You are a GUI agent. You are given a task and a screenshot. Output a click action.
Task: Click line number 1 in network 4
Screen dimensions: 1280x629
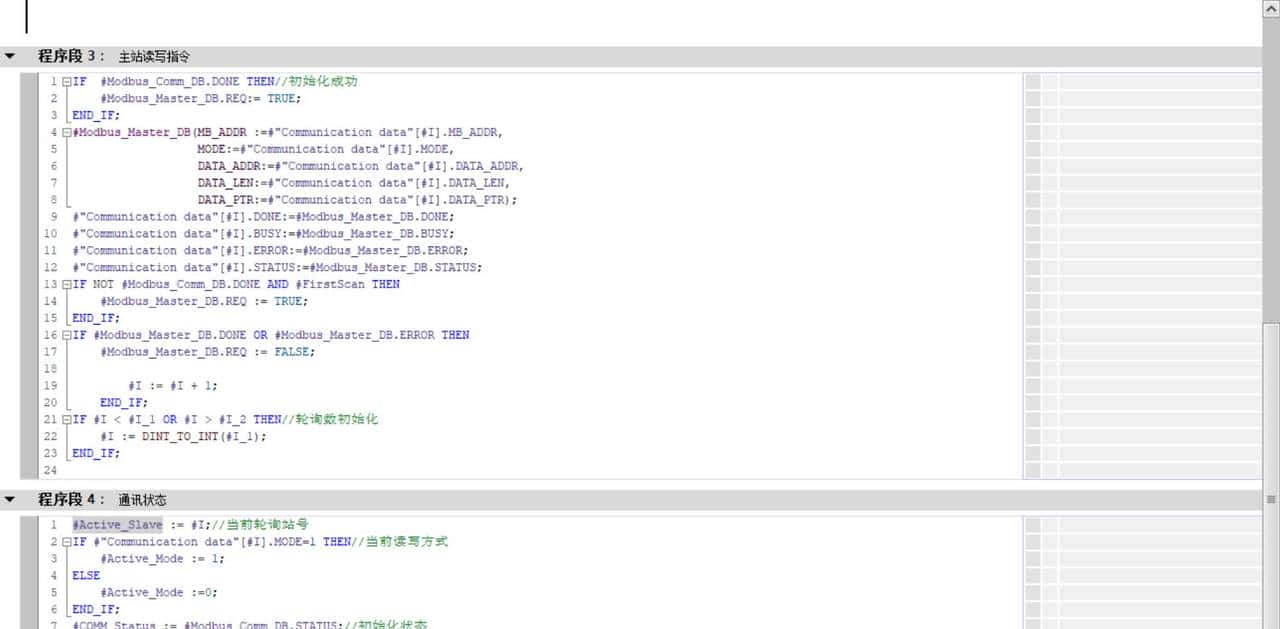(x=53, y=524)
